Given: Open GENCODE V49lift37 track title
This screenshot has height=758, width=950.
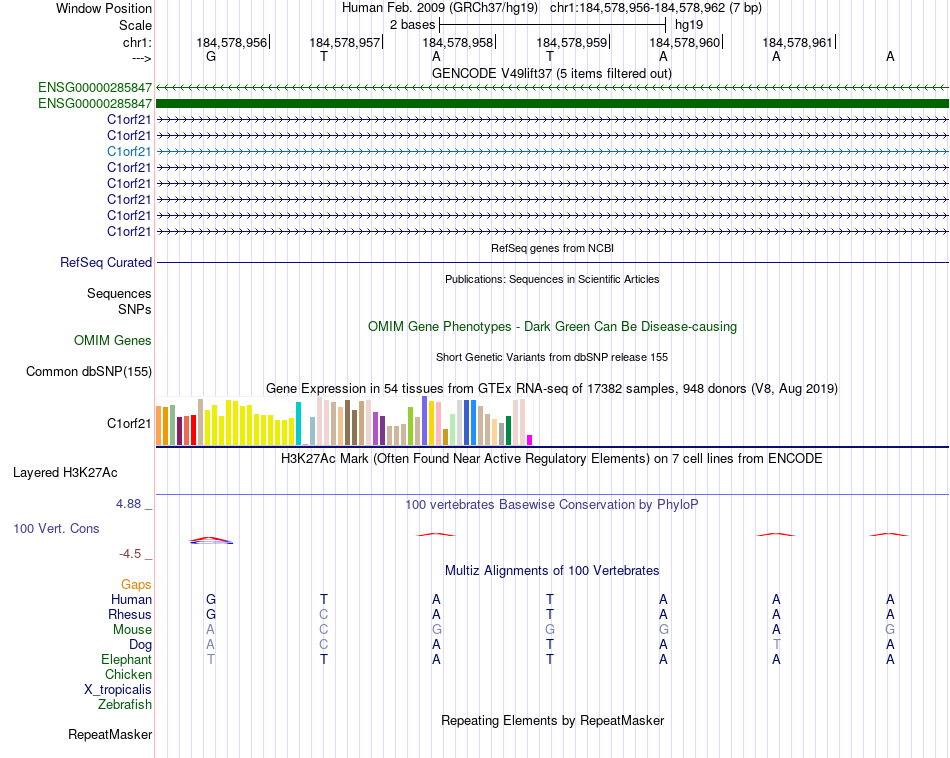Looking at the screenshot, I should tap(551, 74).
